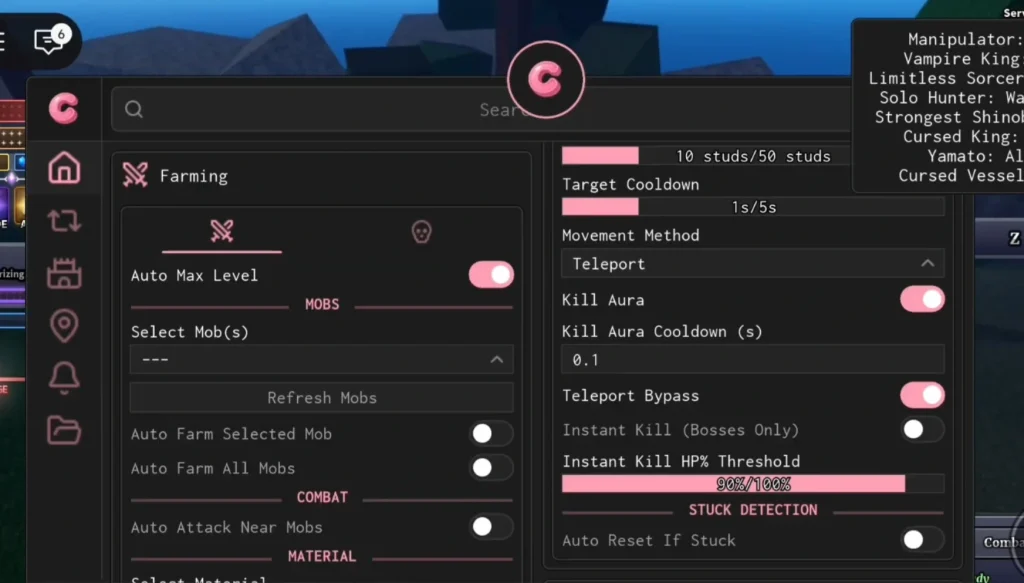Enable Auto Attack Near Mobs
The width and height of the screenshot is (1024, 583).
(x=491, y=527)
